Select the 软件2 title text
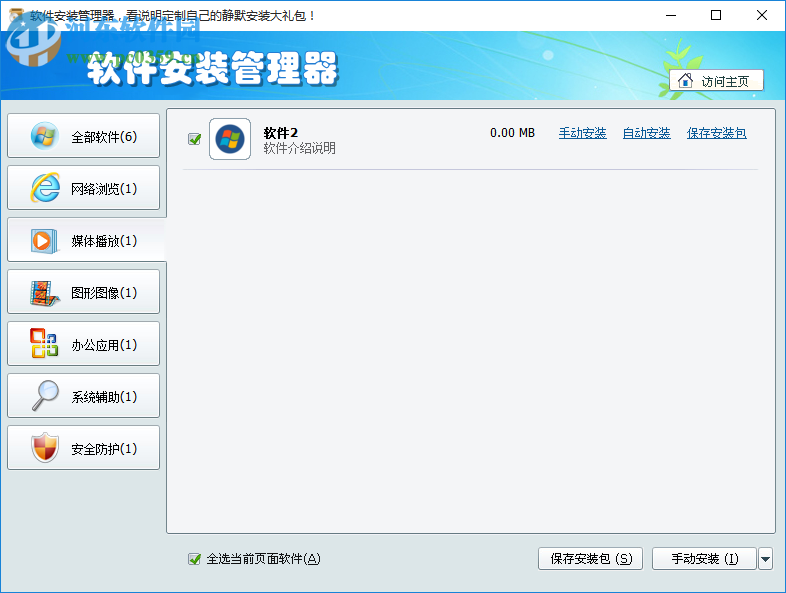The image size is (786, 593). [281, 133]
